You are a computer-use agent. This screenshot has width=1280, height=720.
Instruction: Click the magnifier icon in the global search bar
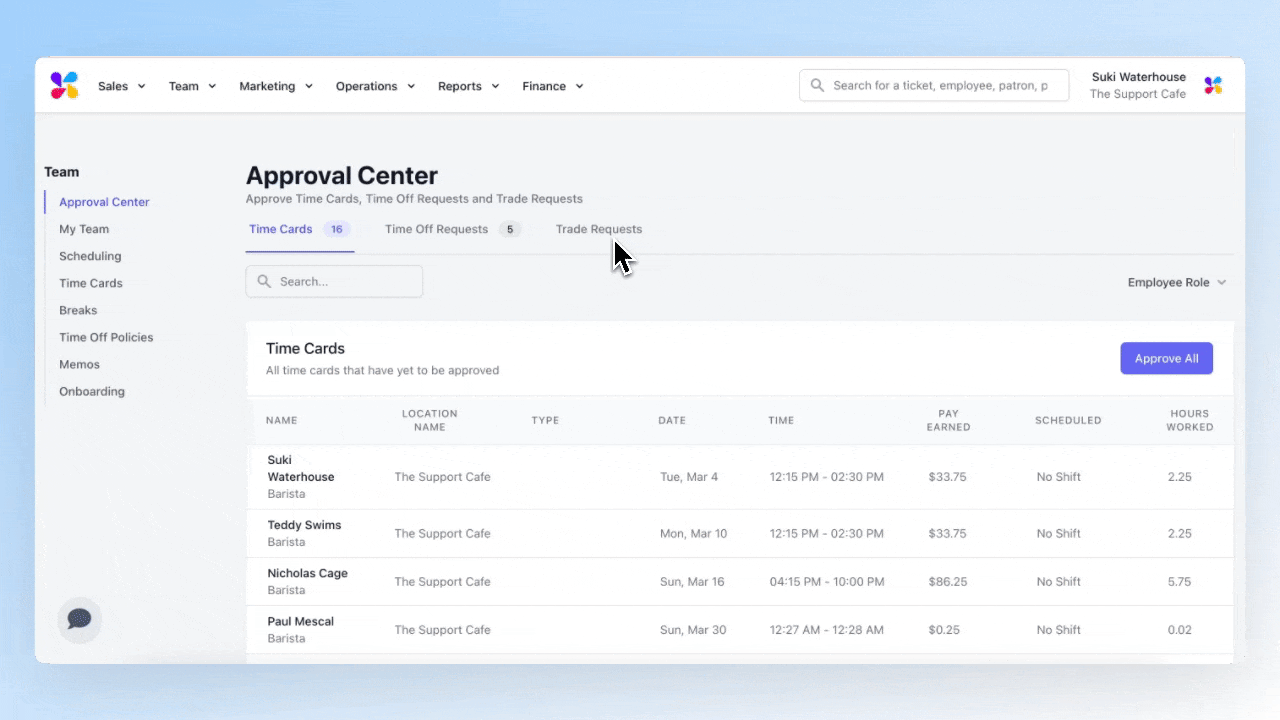(x=817, y=86)
